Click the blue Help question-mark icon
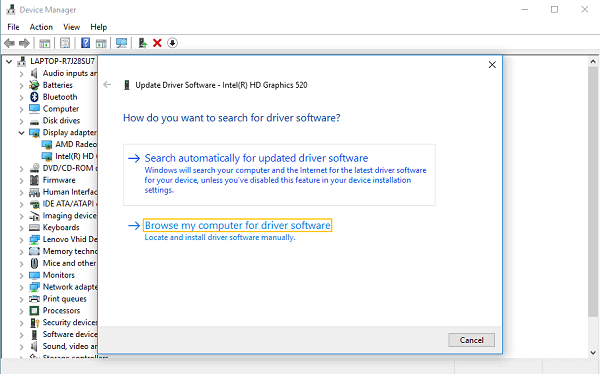The height and width of the screenshot is (374, 600). 85,43
